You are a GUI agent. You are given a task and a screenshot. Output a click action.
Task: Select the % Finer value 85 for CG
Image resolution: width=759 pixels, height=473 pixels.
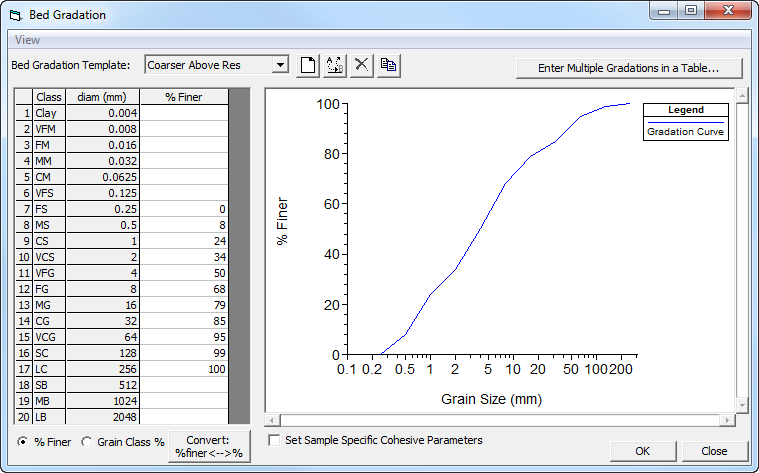click(184, 320)
